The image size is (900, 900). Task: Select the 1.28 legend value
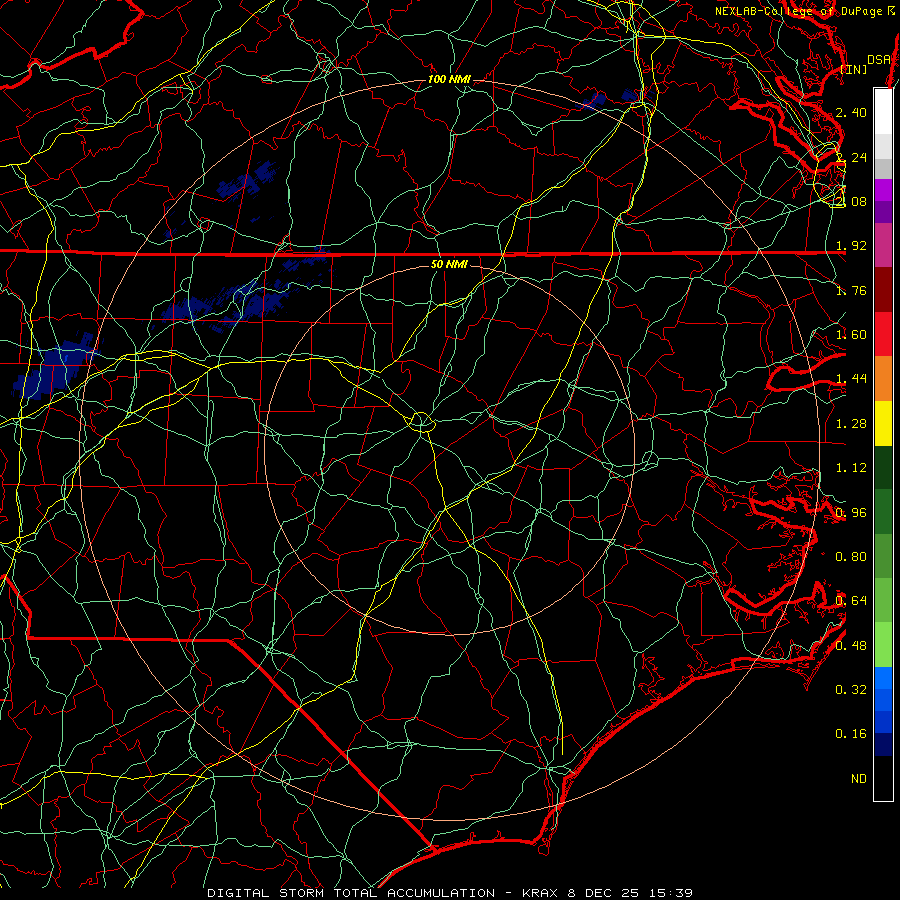click(851, 424)
